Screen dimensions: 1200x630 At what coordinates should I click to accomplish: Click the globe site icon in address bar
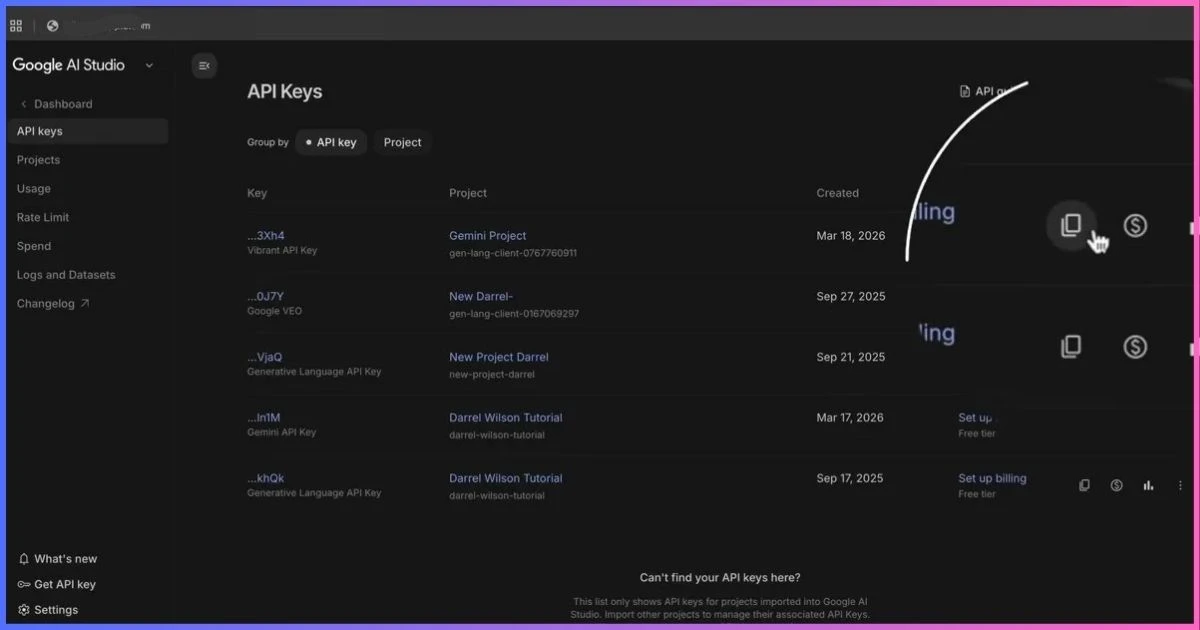pyautogui.click(x=53, y=26)
